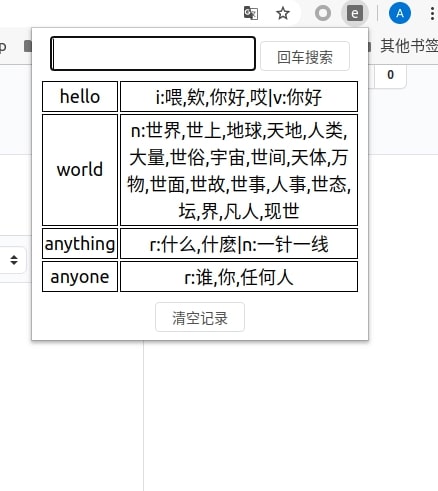
Task: Open the 'e' dictionary extension icon
Action: (x=354, y=14)
